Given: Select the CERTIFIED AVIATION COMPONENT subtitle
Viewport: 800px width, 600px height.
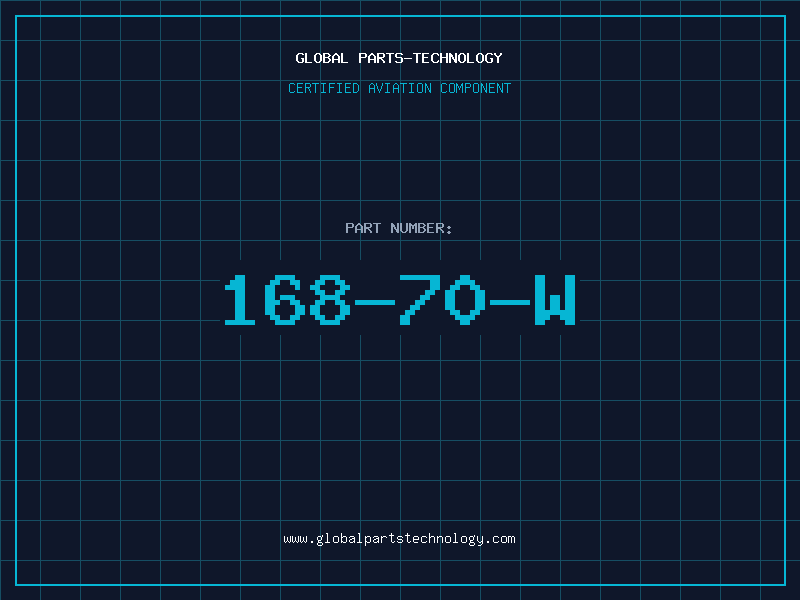Looking at the screenshot, I should tap(399, 88).
